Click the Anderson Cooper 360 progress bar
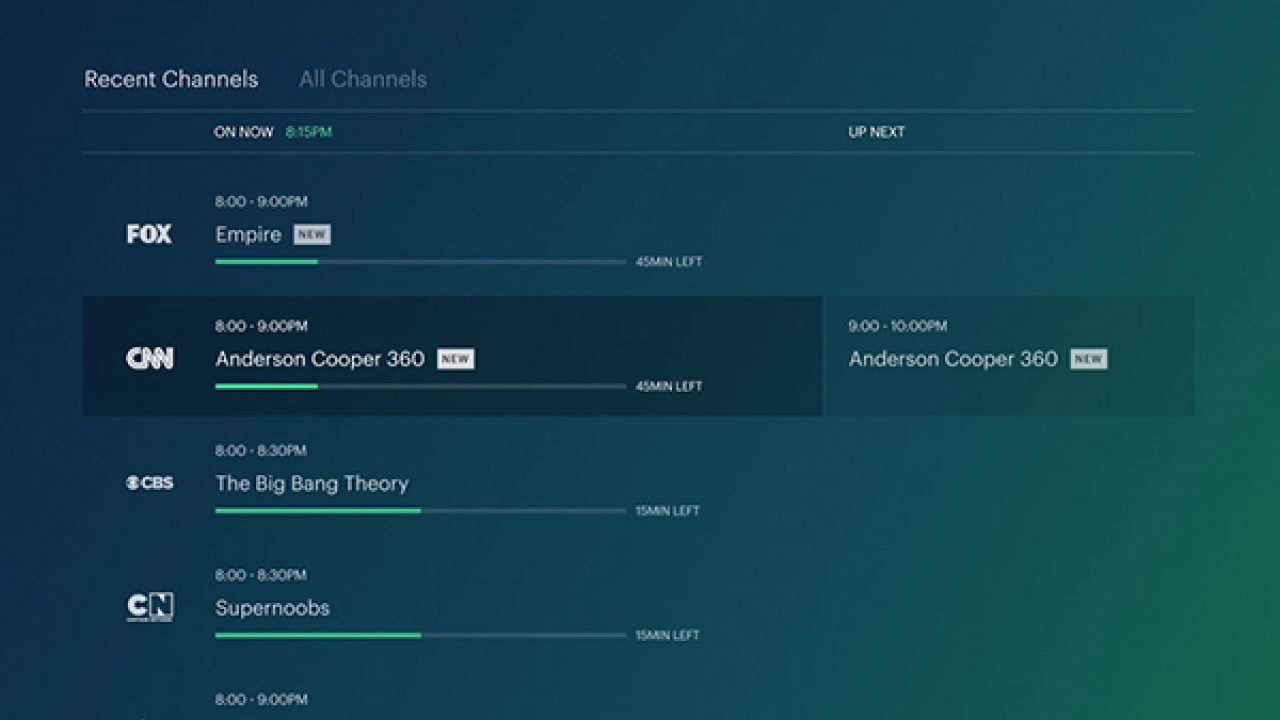The width and height of the screenshot is (1280, 720). (420, 386)
